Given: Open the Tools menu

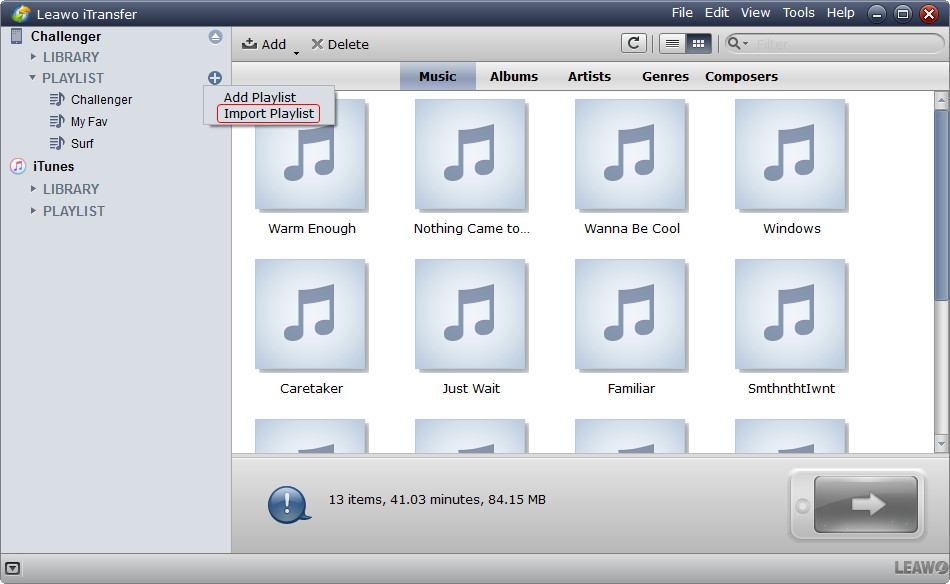Looking at the screenshot, I should (799, 13).
